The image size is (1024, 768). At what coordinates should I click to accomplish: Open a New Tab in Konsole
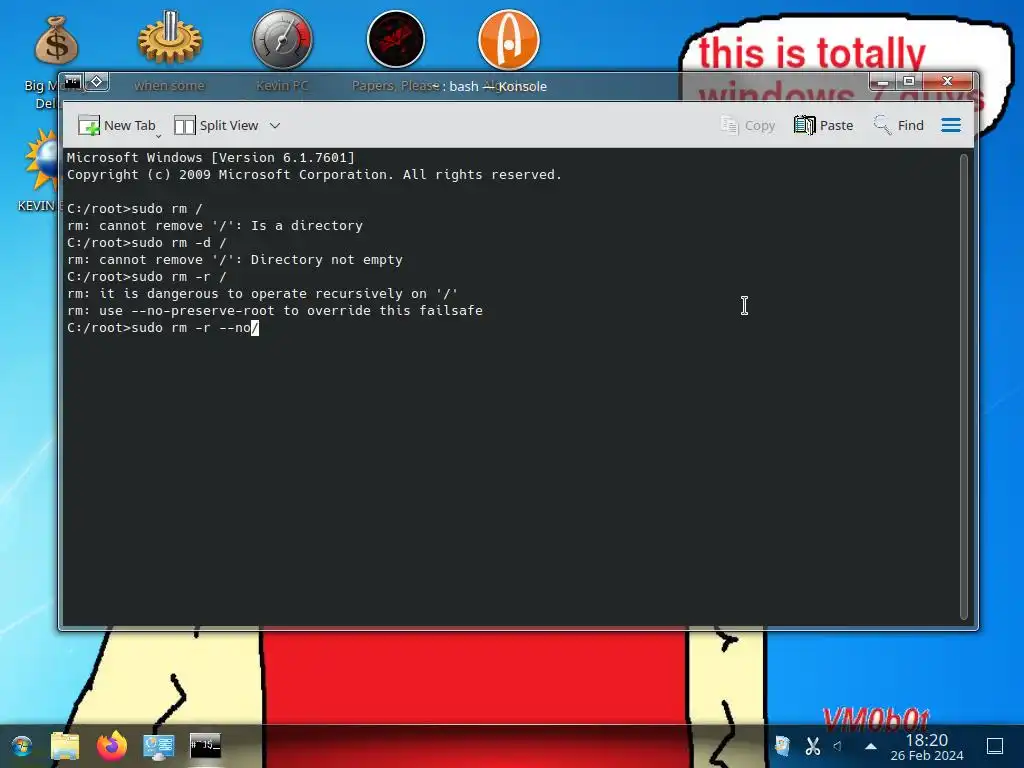[x=116, y=125]
